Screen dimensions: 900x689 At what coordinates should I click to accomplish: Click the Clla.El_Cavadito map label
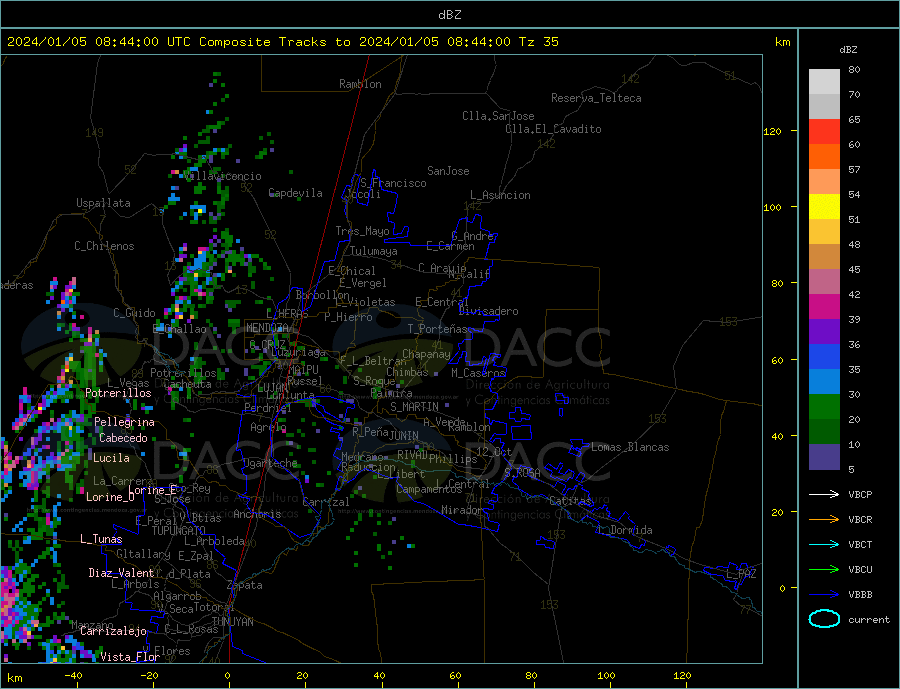click(553, 129)
